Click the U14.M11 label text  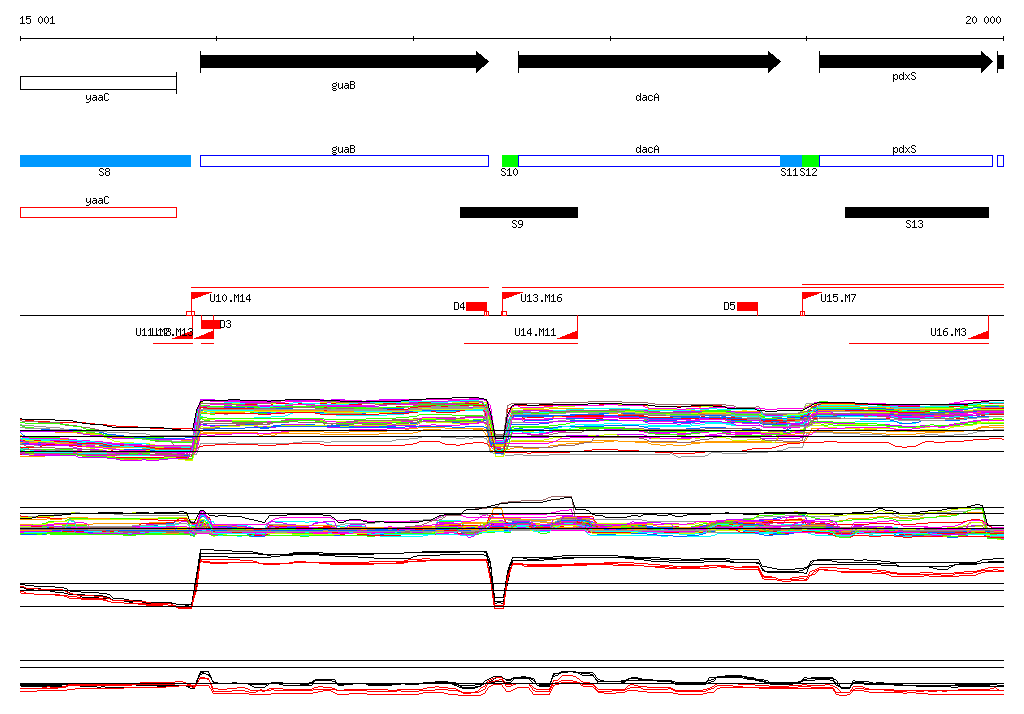pos(535,332)
